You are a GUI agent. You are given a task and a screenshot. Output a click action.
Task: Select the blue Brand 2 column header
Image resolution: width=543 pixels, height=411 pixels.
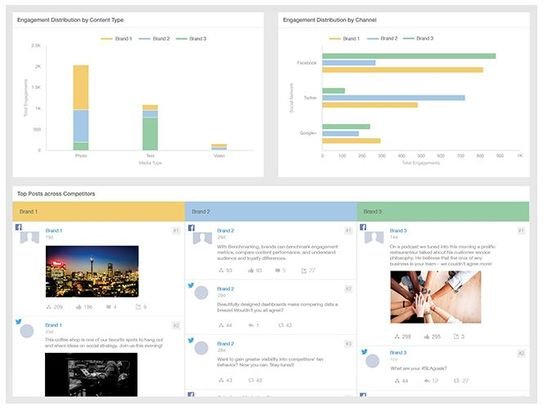coord(271,211)
